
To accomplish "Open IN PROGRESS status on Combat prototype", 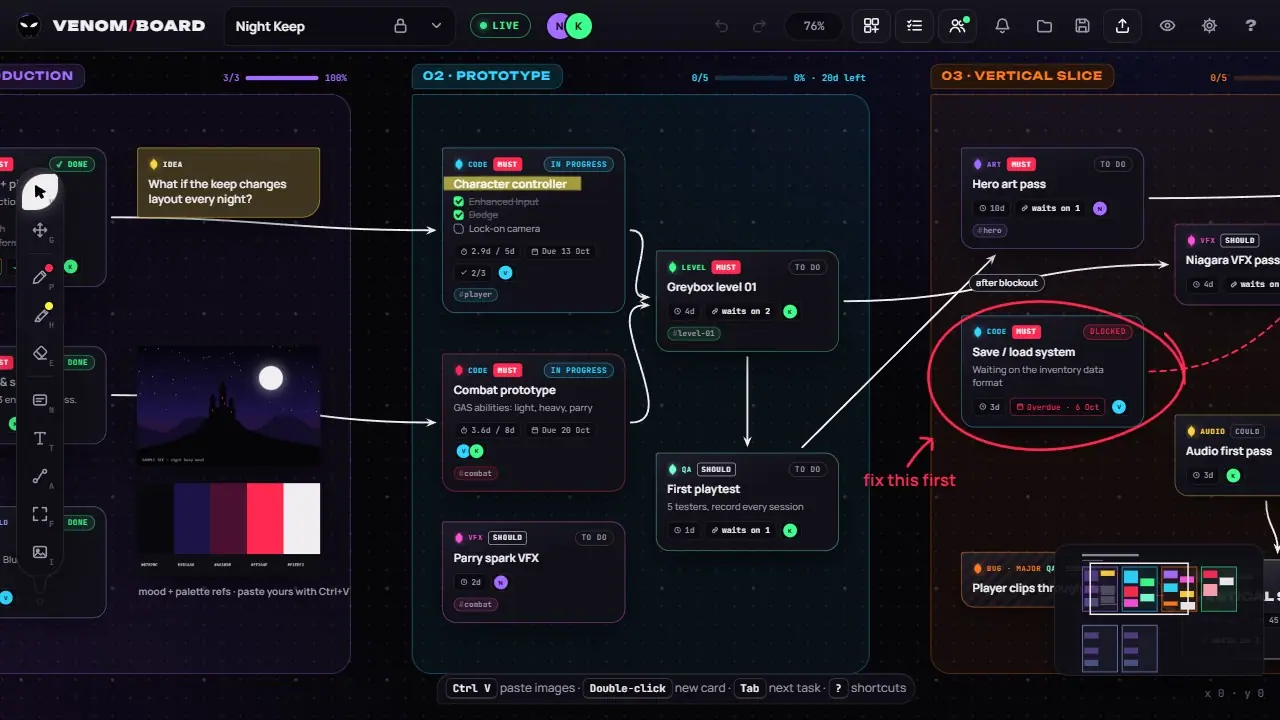I will (578, 370).
